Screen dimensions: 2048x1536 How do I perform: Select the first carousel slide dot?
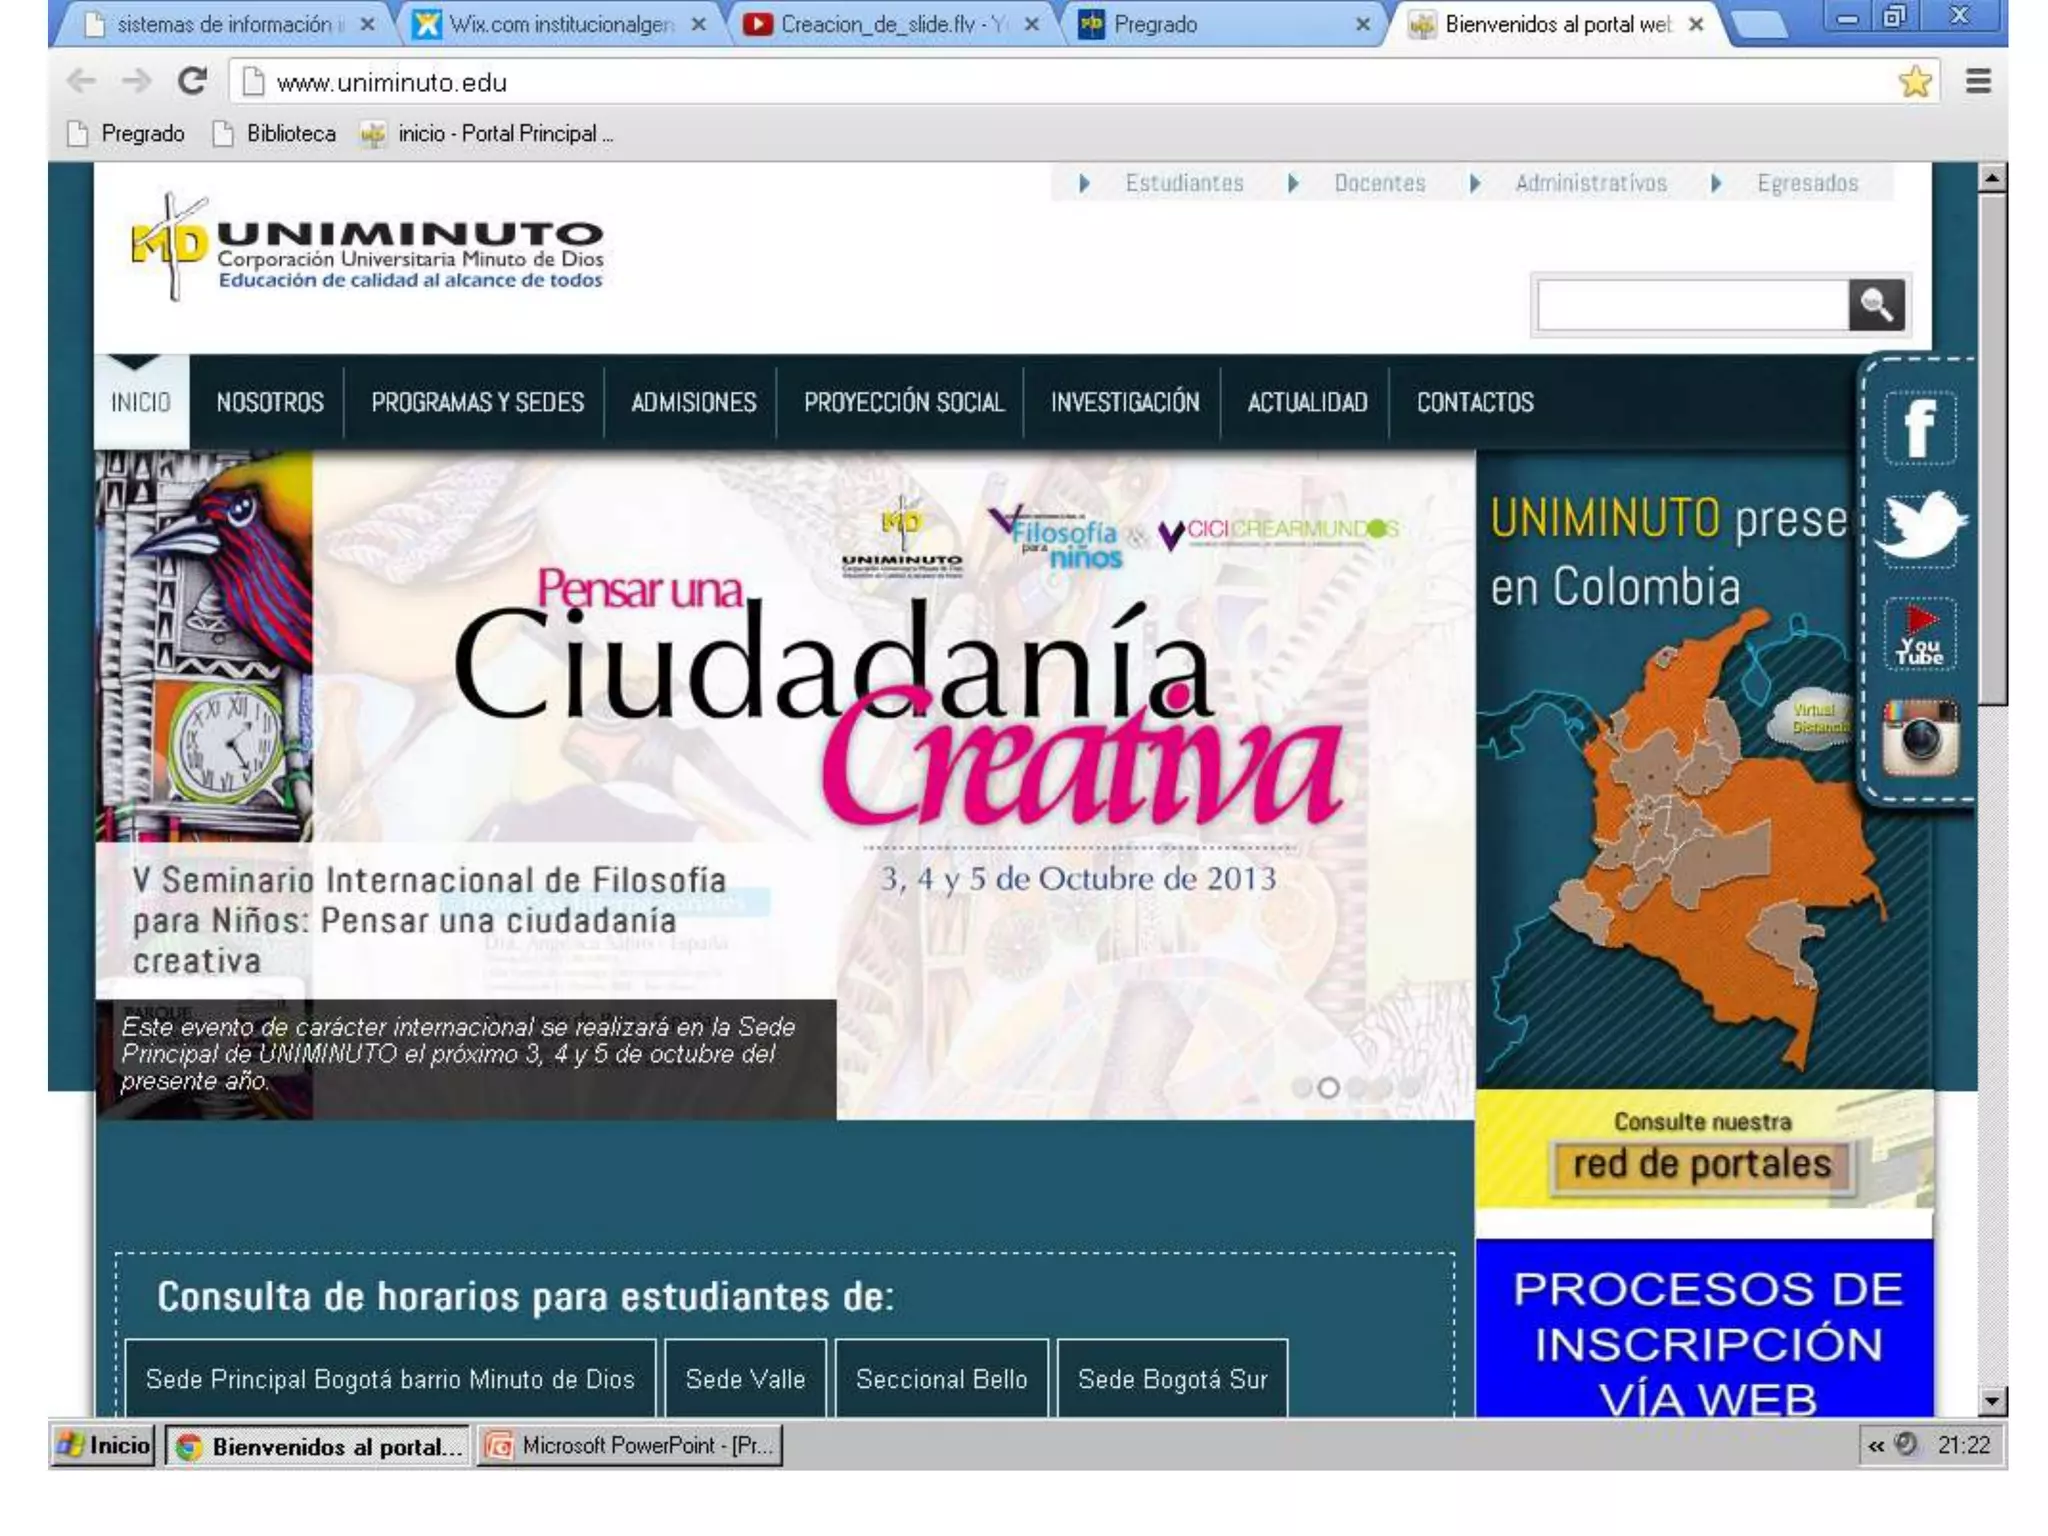(x=1302, y=1088)
